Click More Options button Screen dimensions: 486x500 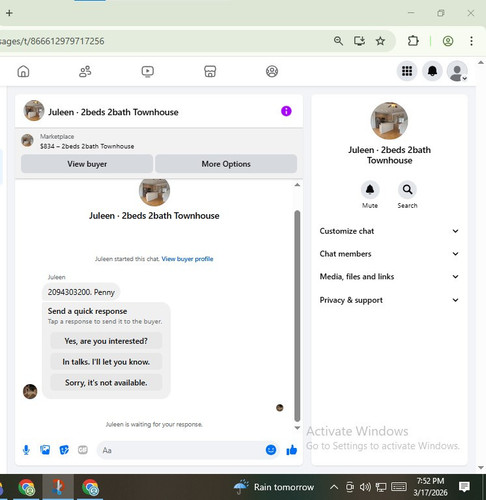(x=226, y=164)
